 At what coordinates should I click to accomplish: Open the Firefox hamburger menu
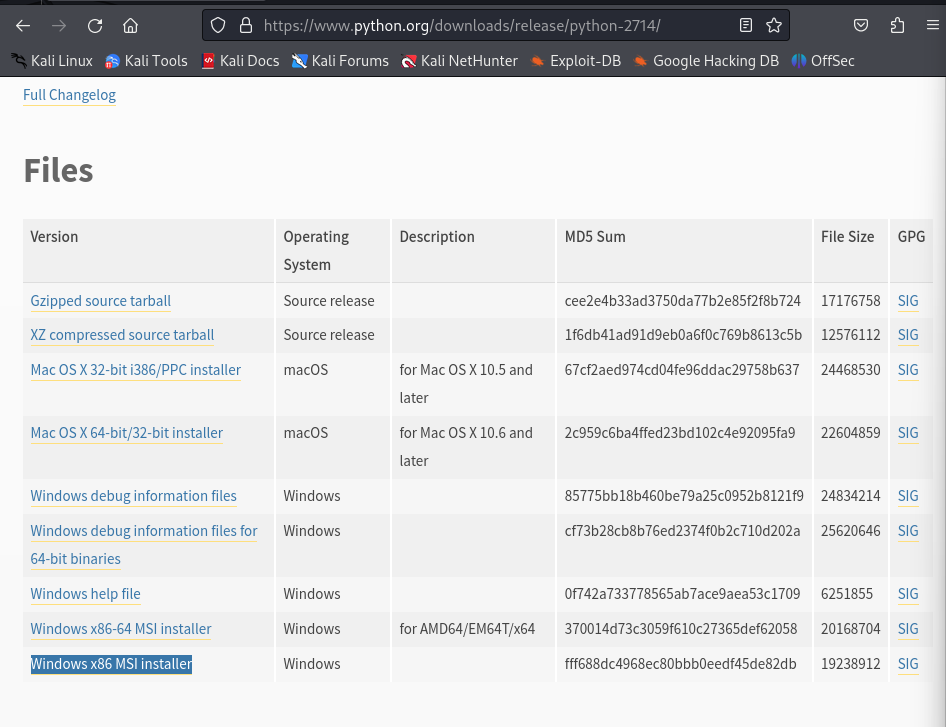929,25
